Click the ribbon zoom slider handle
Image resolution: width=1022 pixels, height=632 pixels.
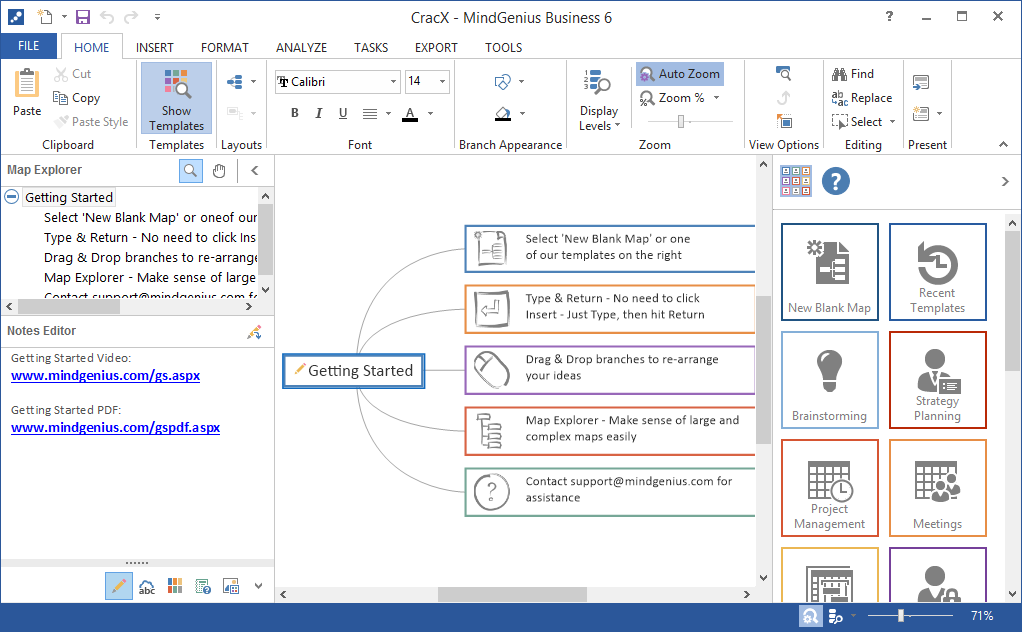pos(680,121)
